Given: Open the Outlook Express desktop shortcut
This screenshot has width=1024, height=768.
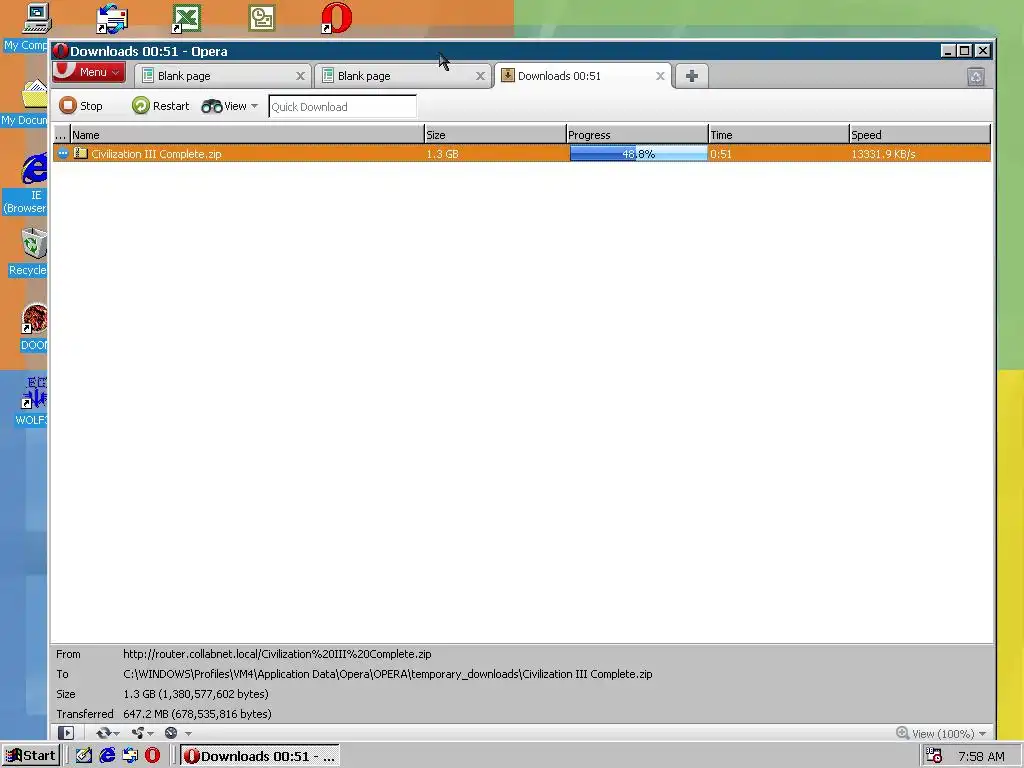Looking at the screenshot, I should [112, 19].
